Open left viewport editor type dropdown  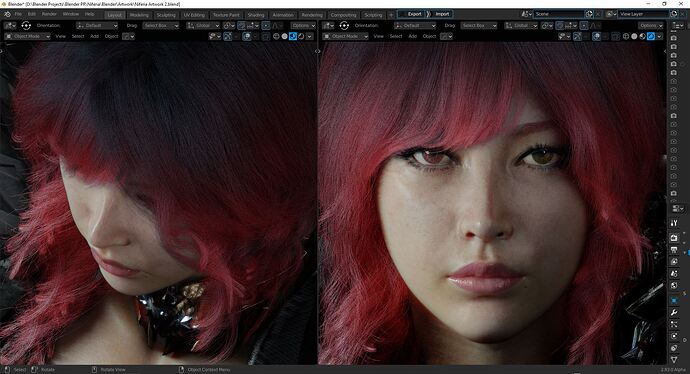pos(10,26)
